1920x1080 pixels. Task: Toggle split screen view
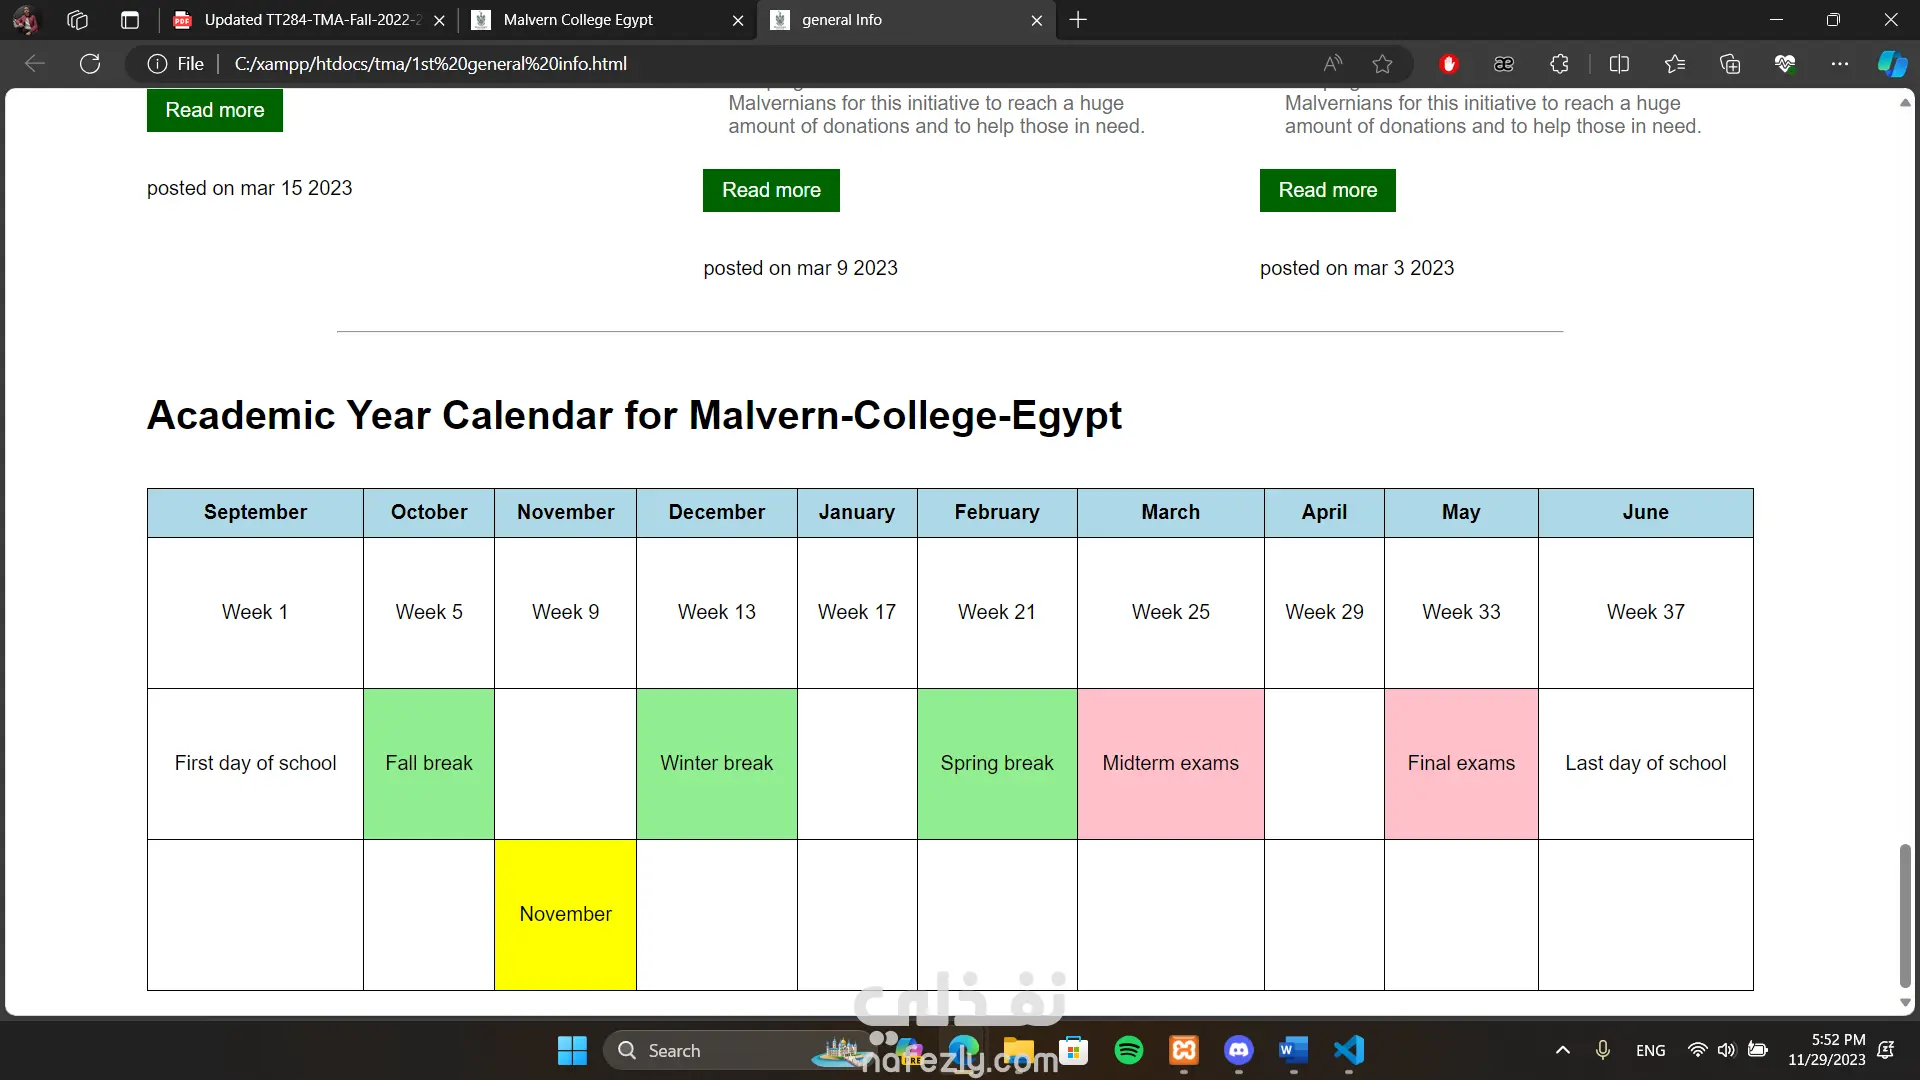coord(1619,64)
